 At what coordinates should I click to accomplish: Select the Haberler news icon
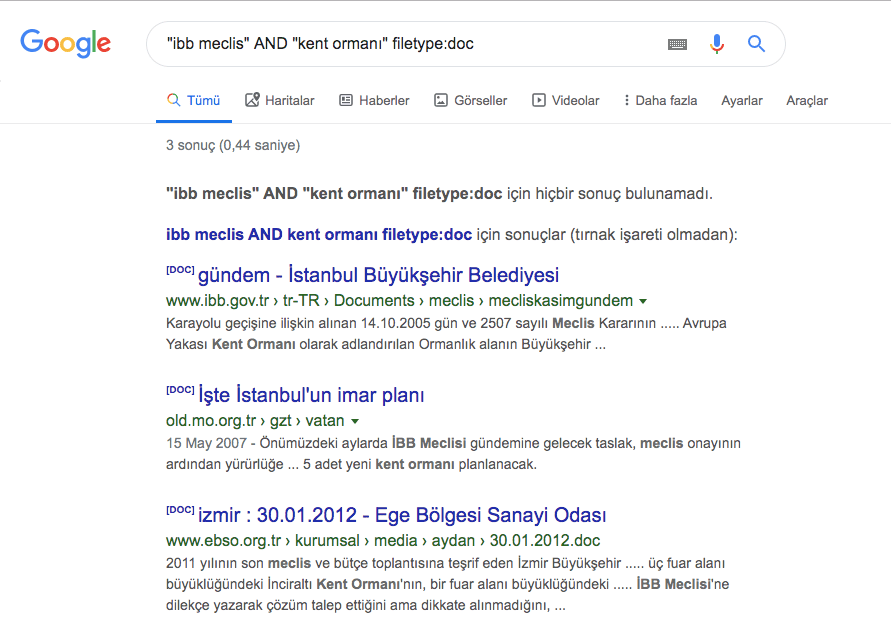(x=345, y=101)
